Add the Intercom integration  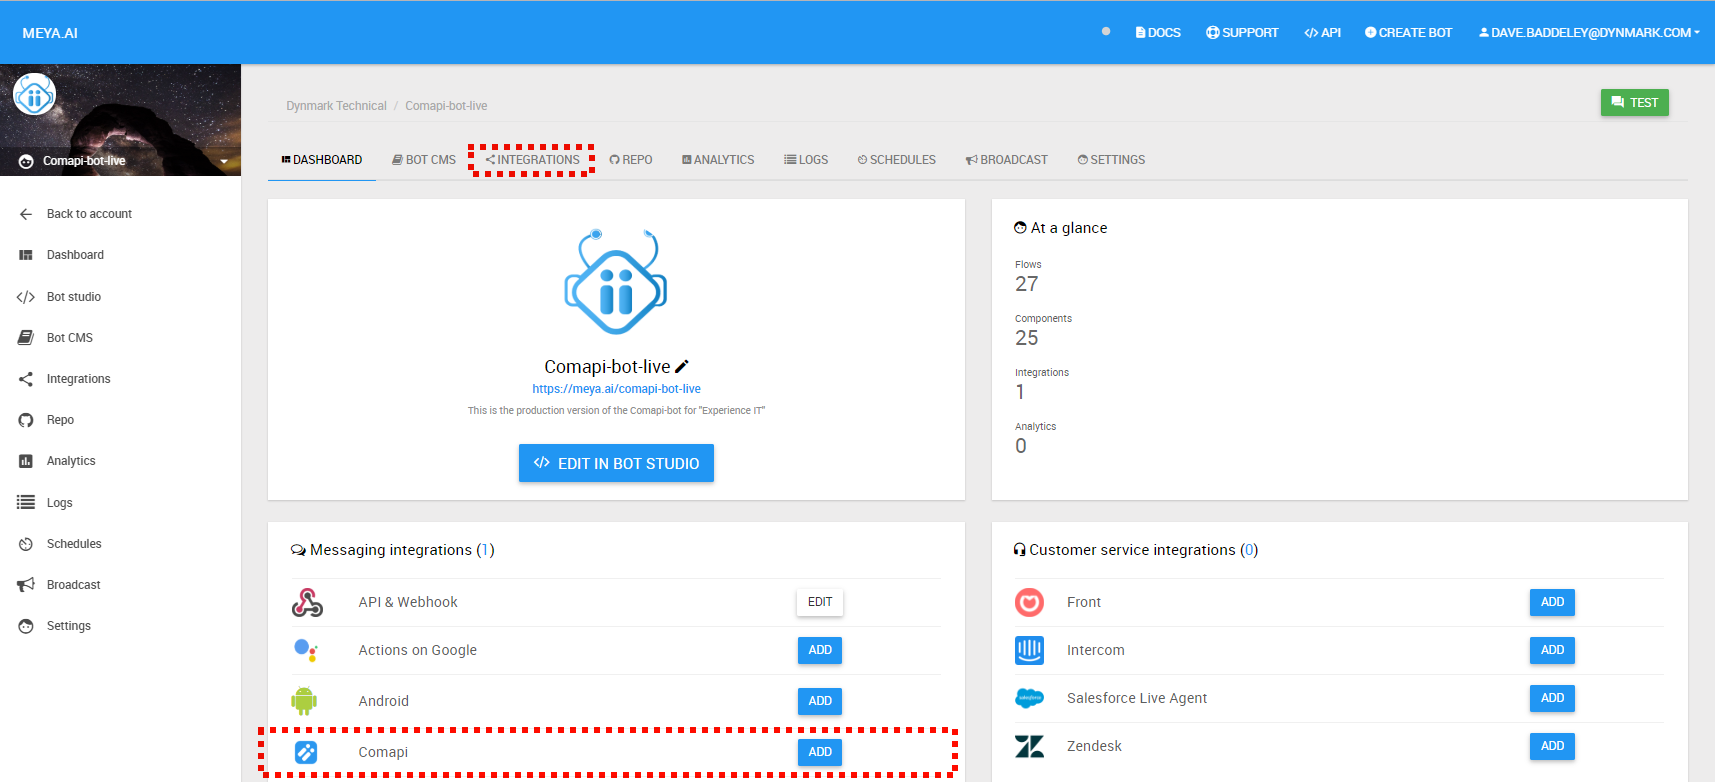[x=1552, y=650]
